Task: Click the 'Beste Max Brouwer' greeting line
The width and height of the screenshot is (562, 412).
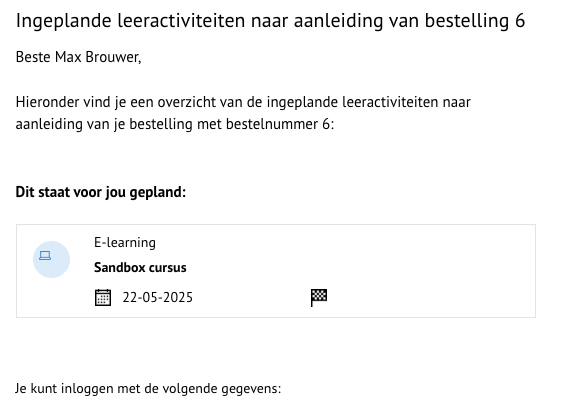Action: pos(78,57)
